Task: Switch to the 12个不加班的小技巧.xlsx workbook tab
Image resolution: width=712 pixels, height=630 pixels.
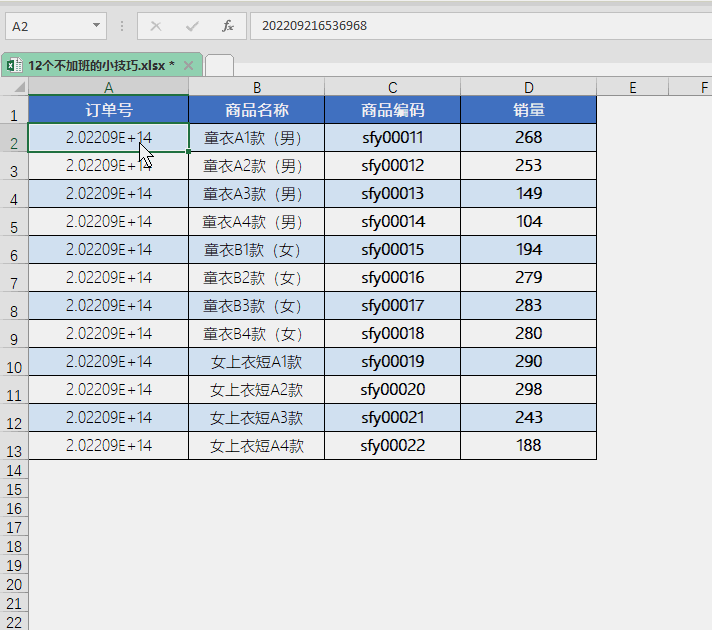Action: pyautogui.click(x=101, y=65)
